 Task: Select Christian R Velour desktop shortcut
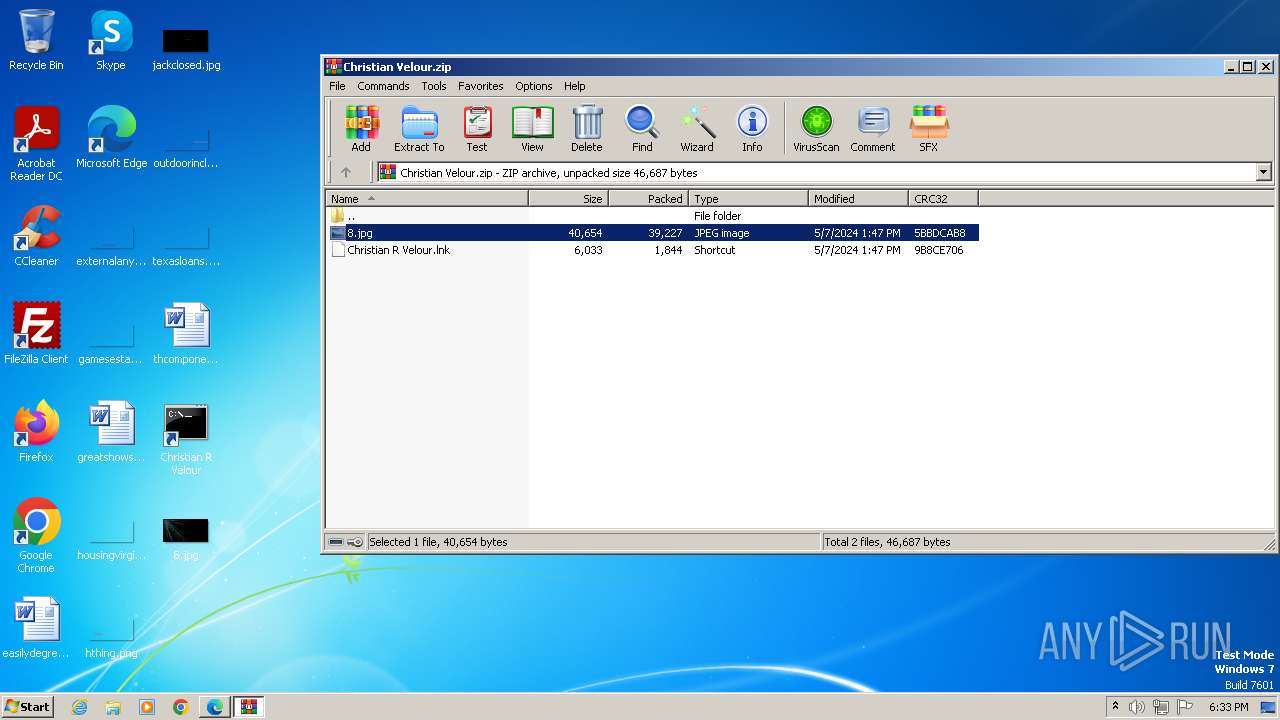(x=186, y=439)
